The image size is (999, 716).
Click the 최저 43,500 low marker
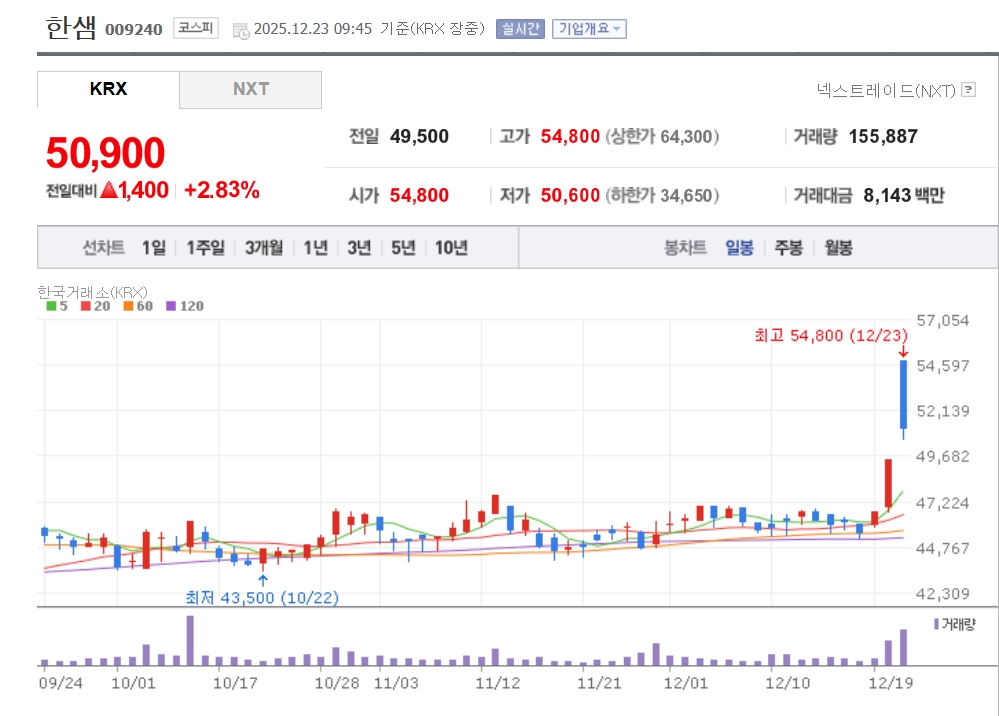[x=262, y=597]
